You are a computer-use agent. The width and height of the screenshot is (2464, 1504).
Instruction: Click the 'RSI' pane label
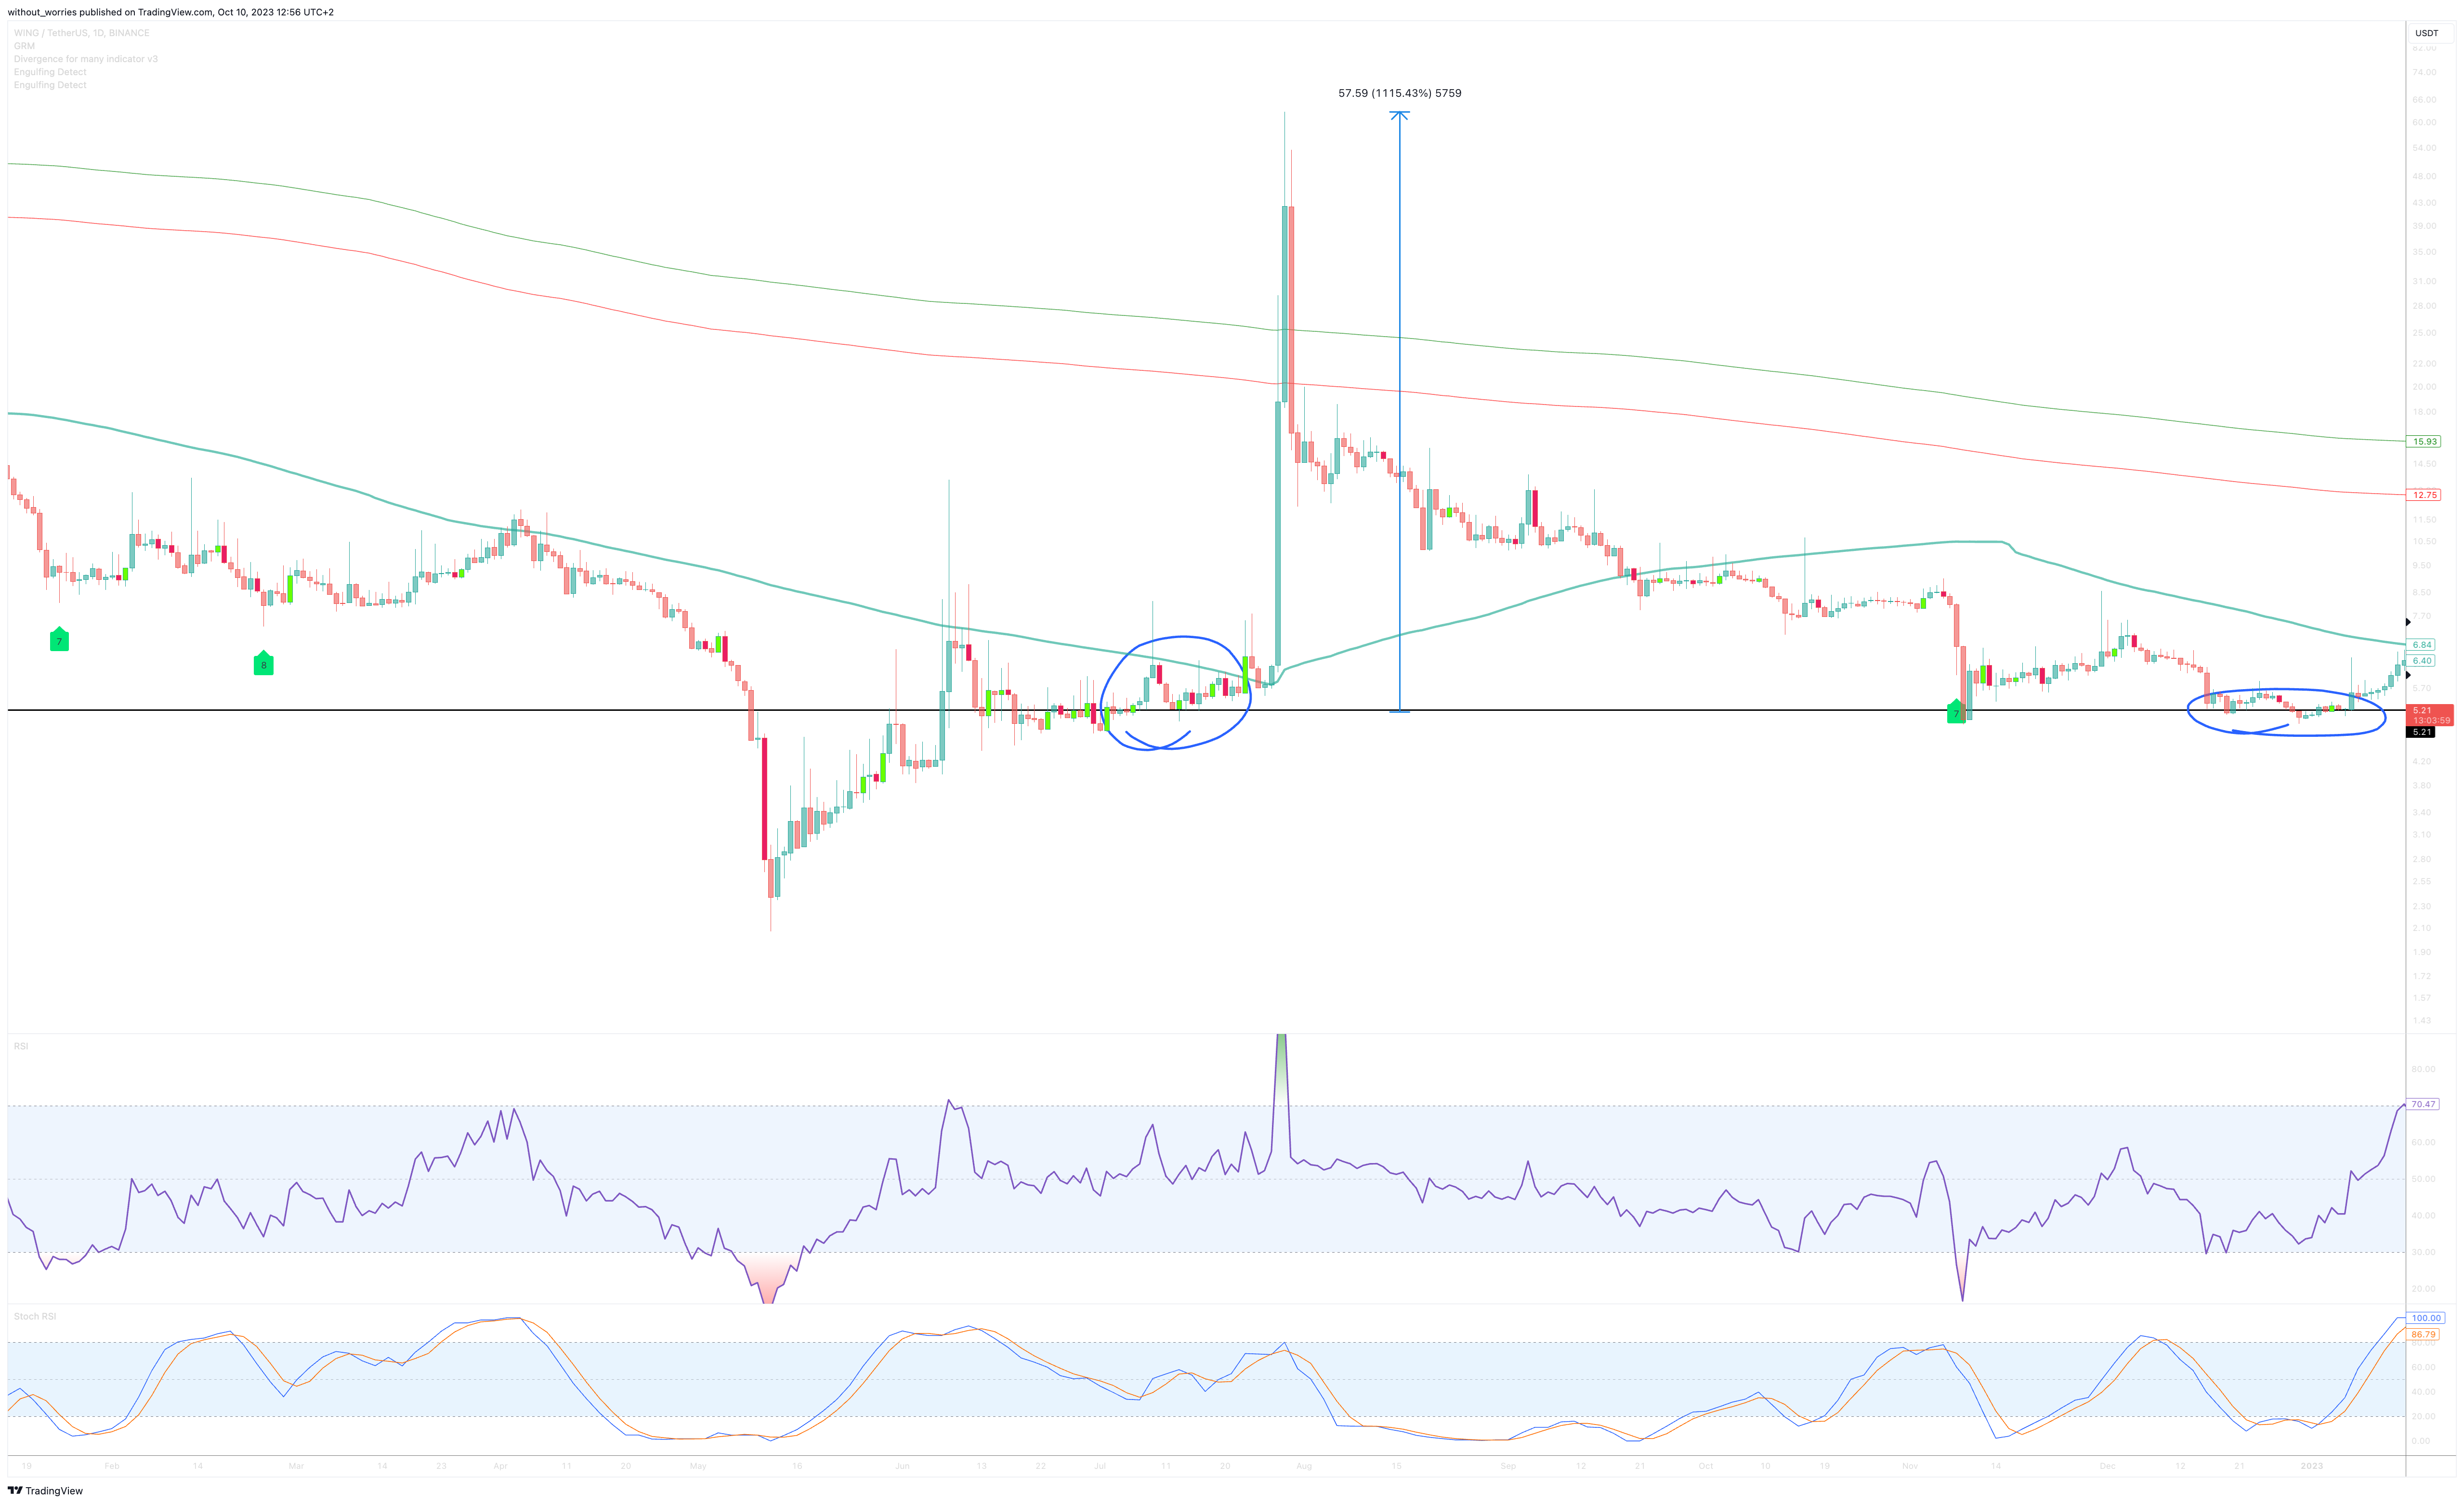[21, 1046]
